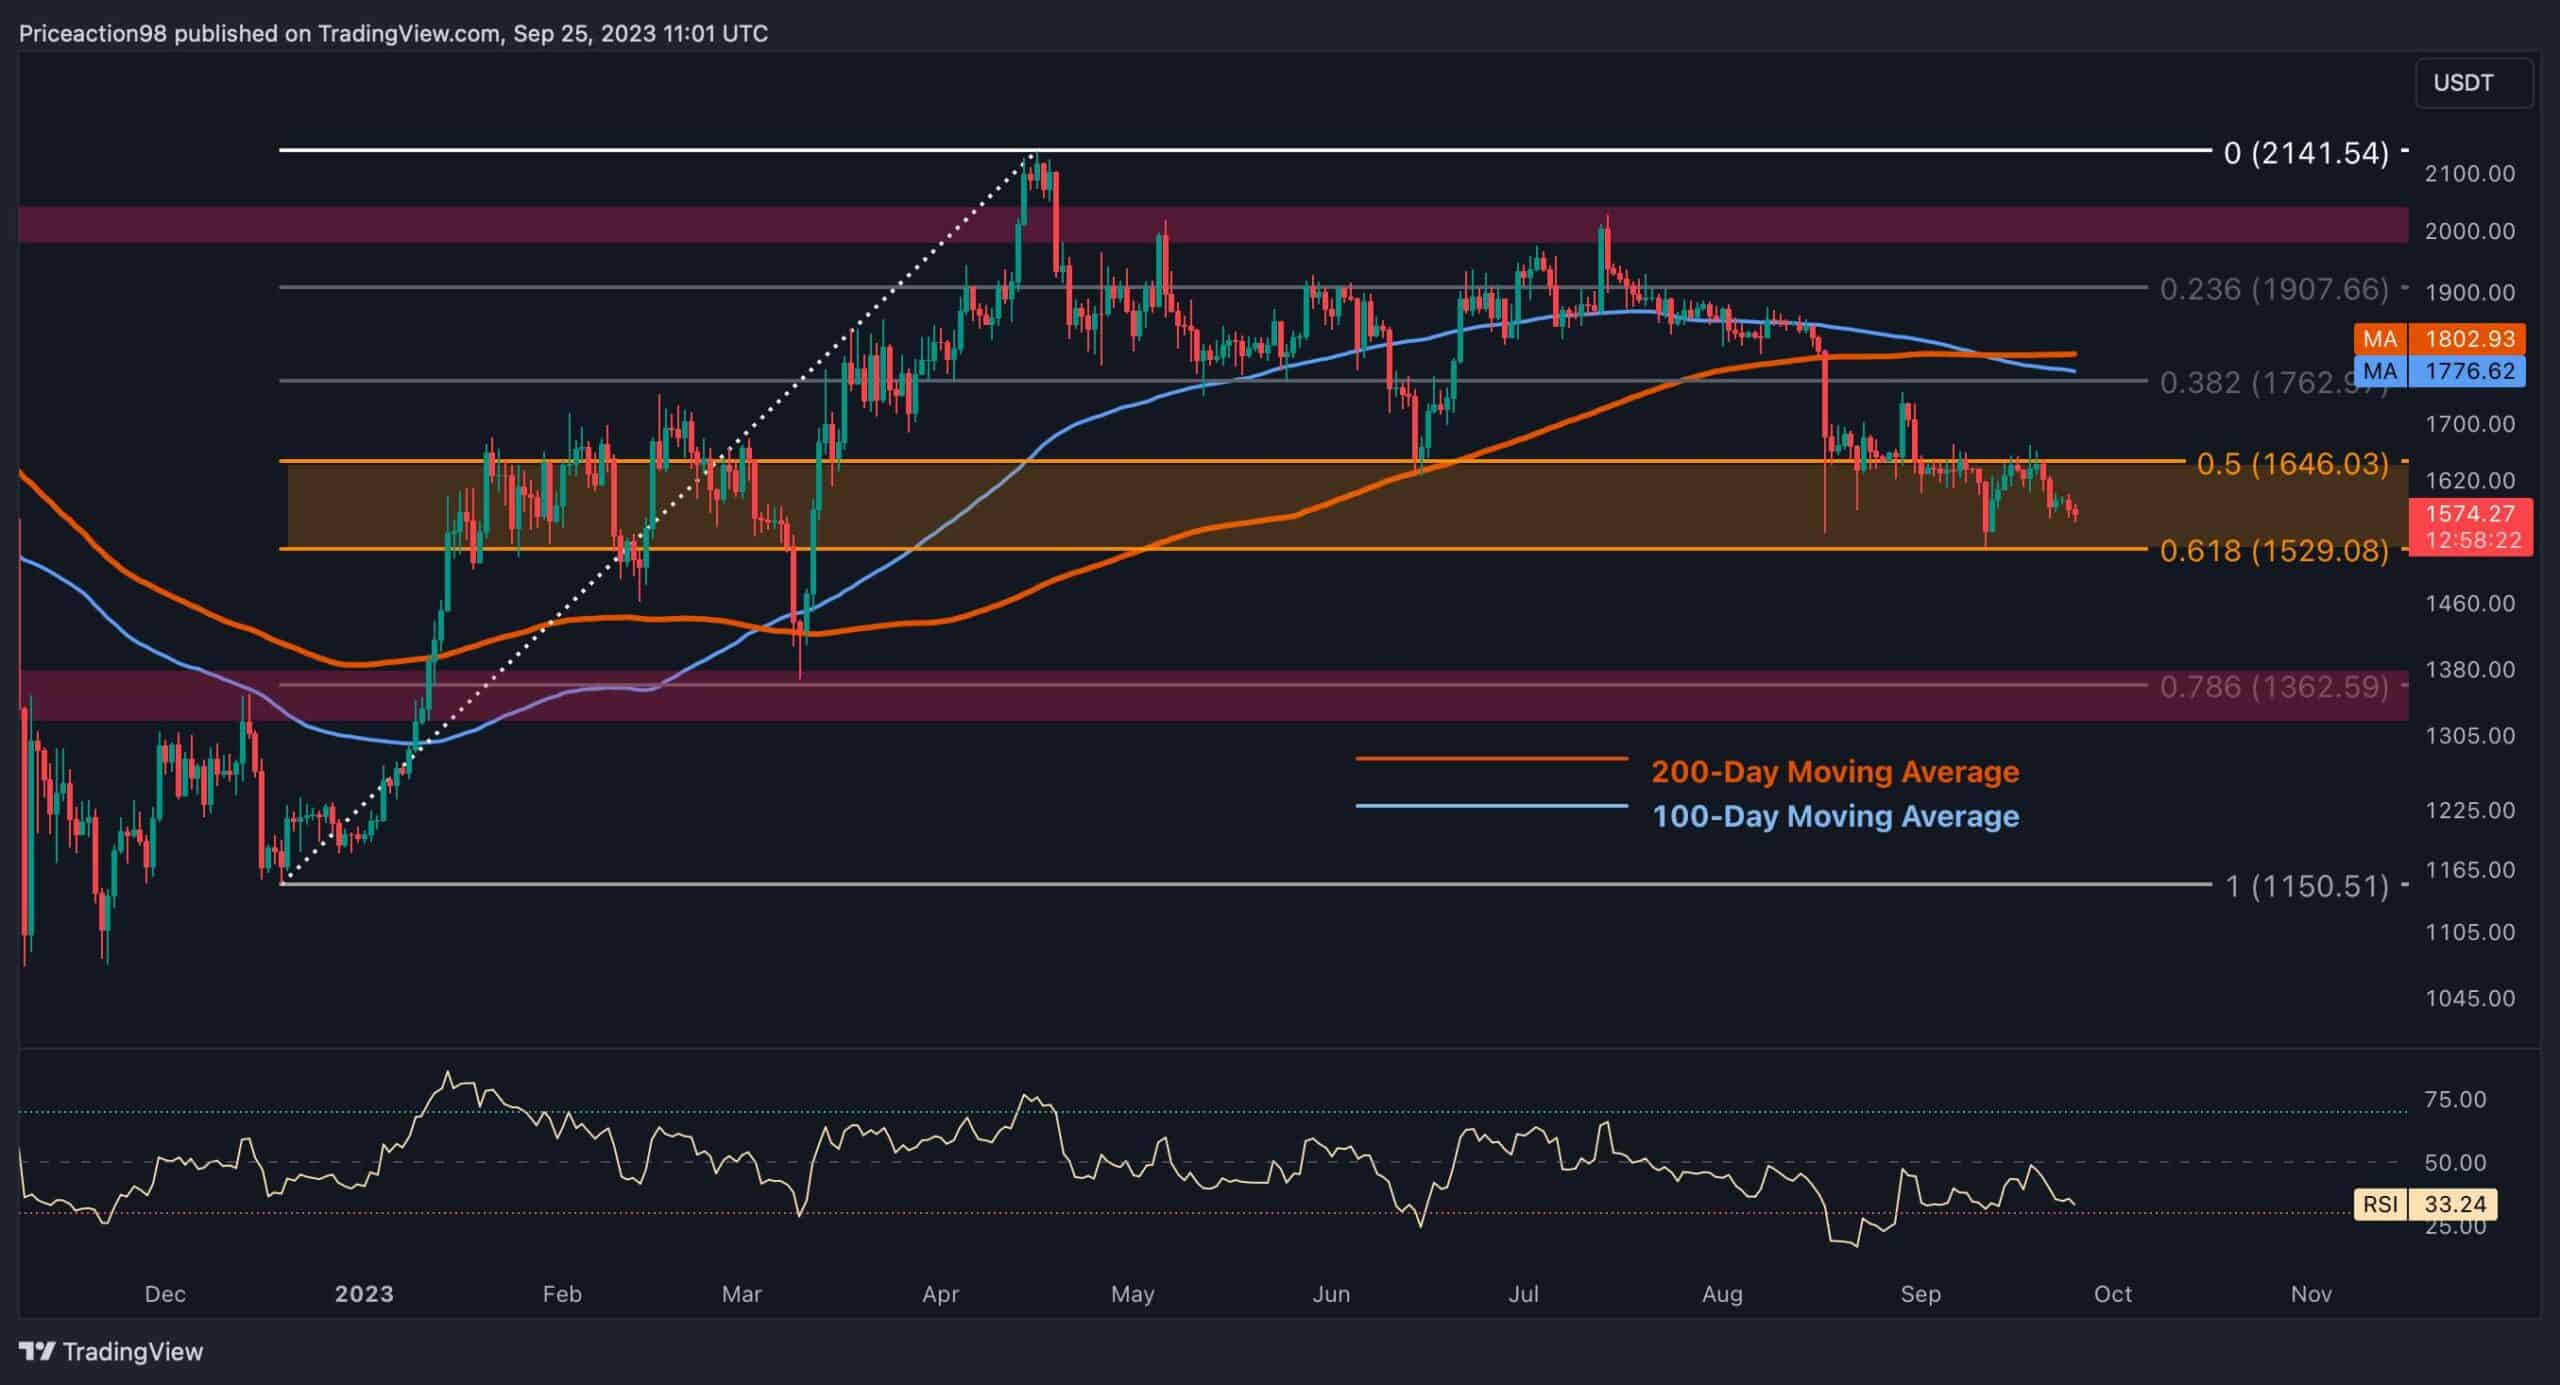
Task: Click the 200-Day Moving Average legend text
Action: click(1835, 772)
